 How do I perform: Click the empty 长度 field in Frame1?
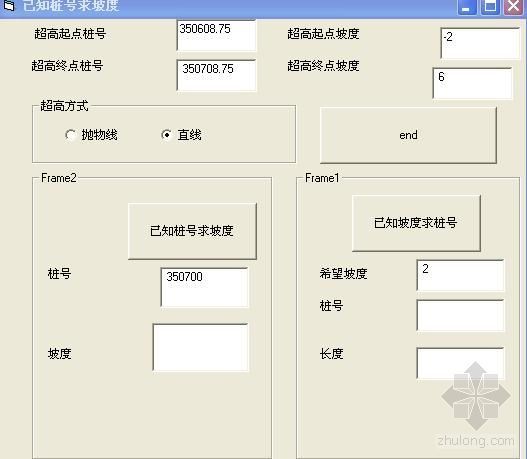[460, 363]
